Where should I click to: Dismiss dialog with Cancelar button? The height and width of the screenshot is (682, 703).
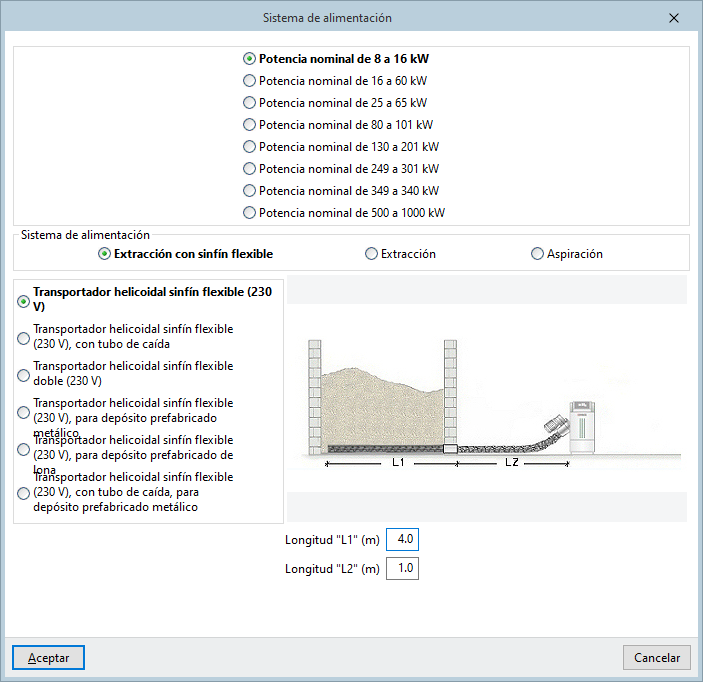(x=656, y=658)
